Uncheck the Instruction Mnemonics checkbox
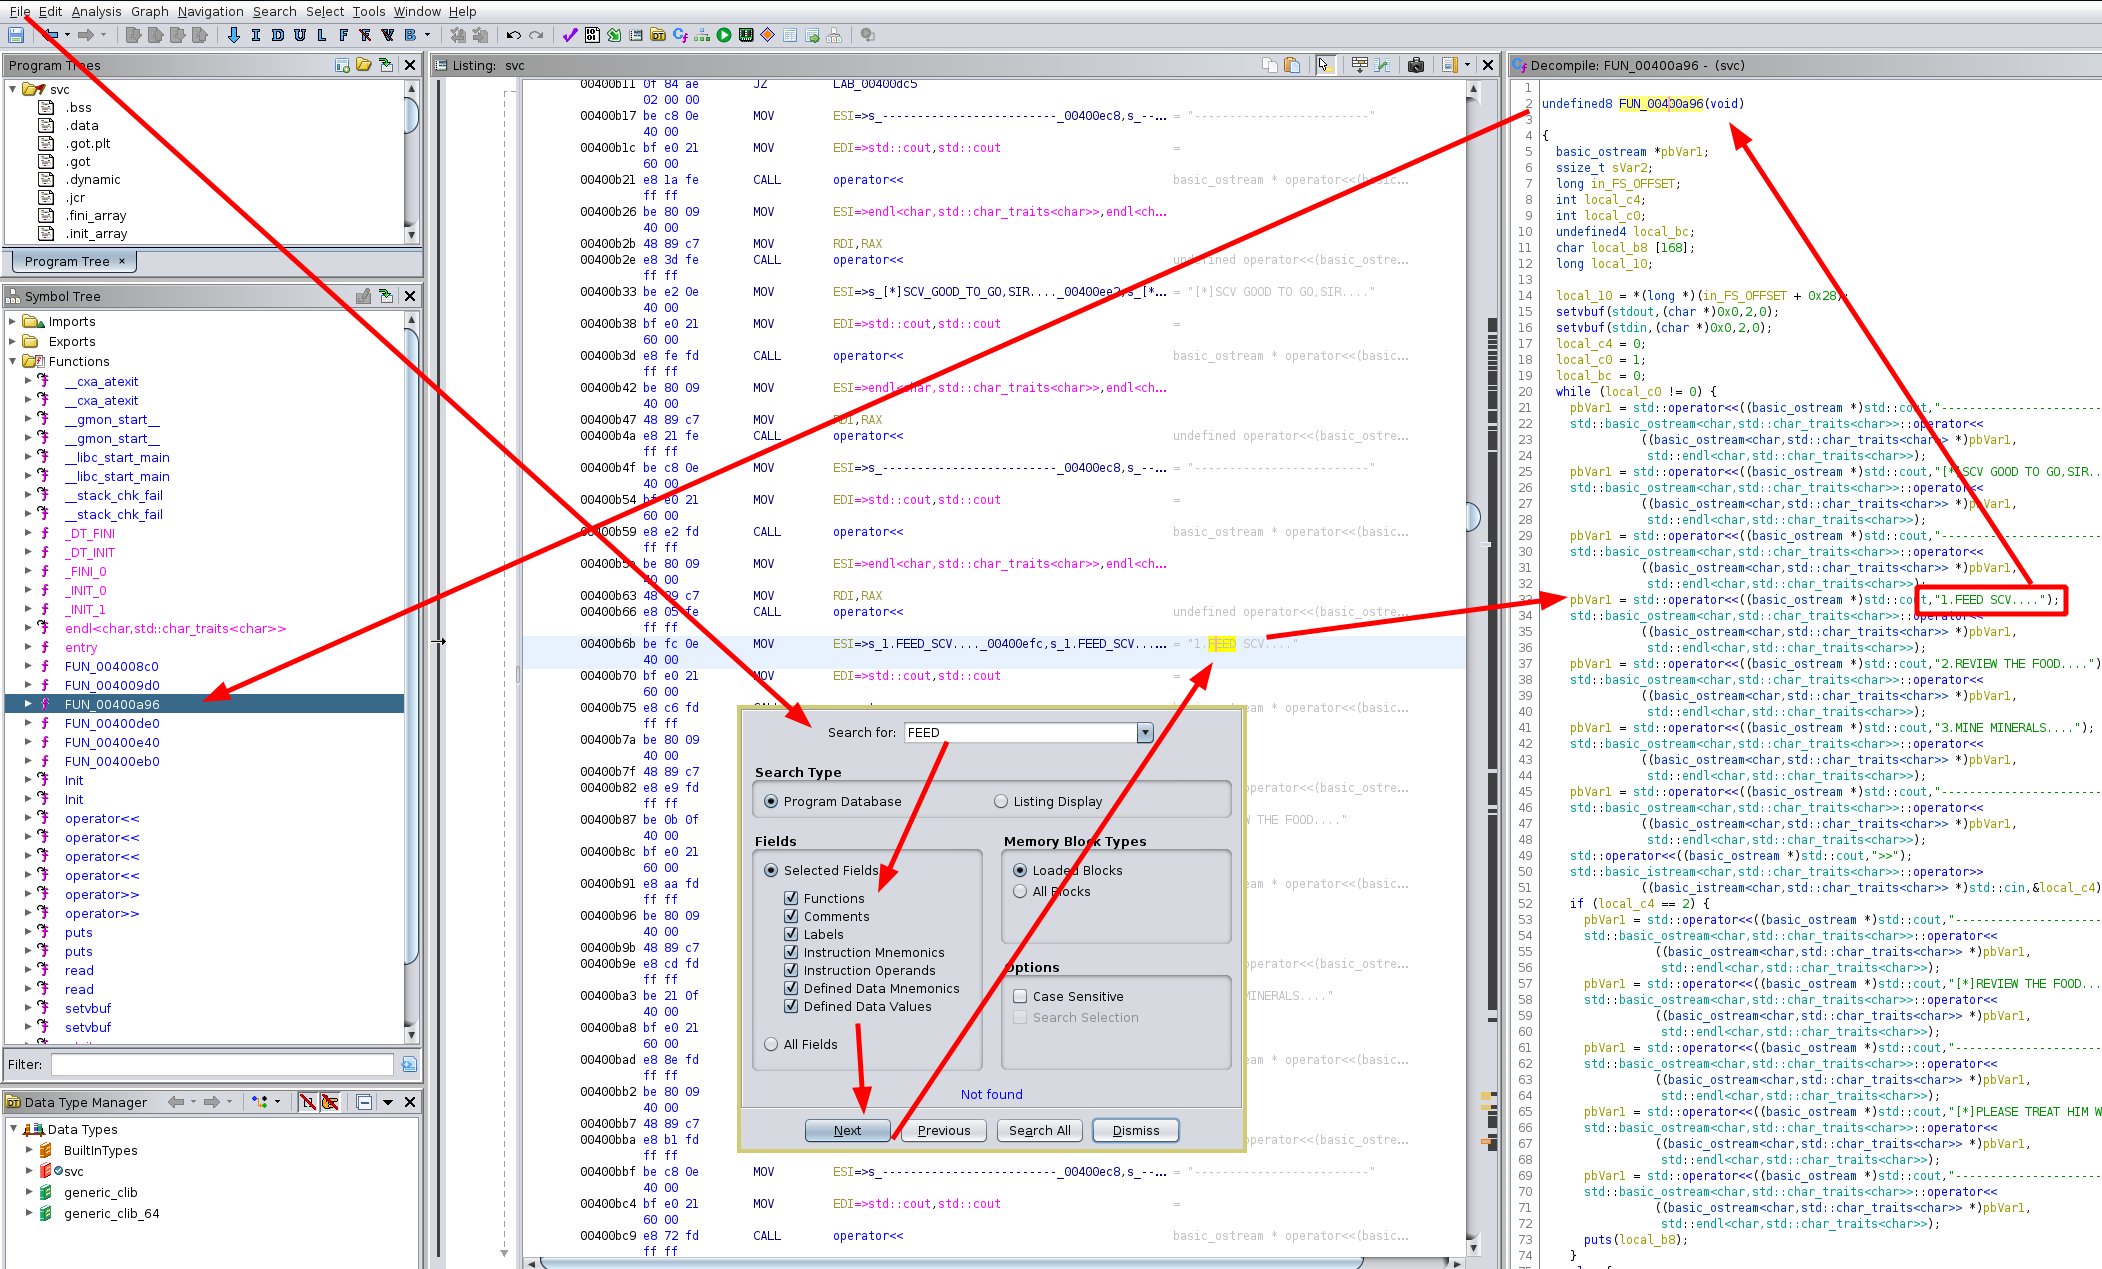2102x1269 pixels. [791, 953]
